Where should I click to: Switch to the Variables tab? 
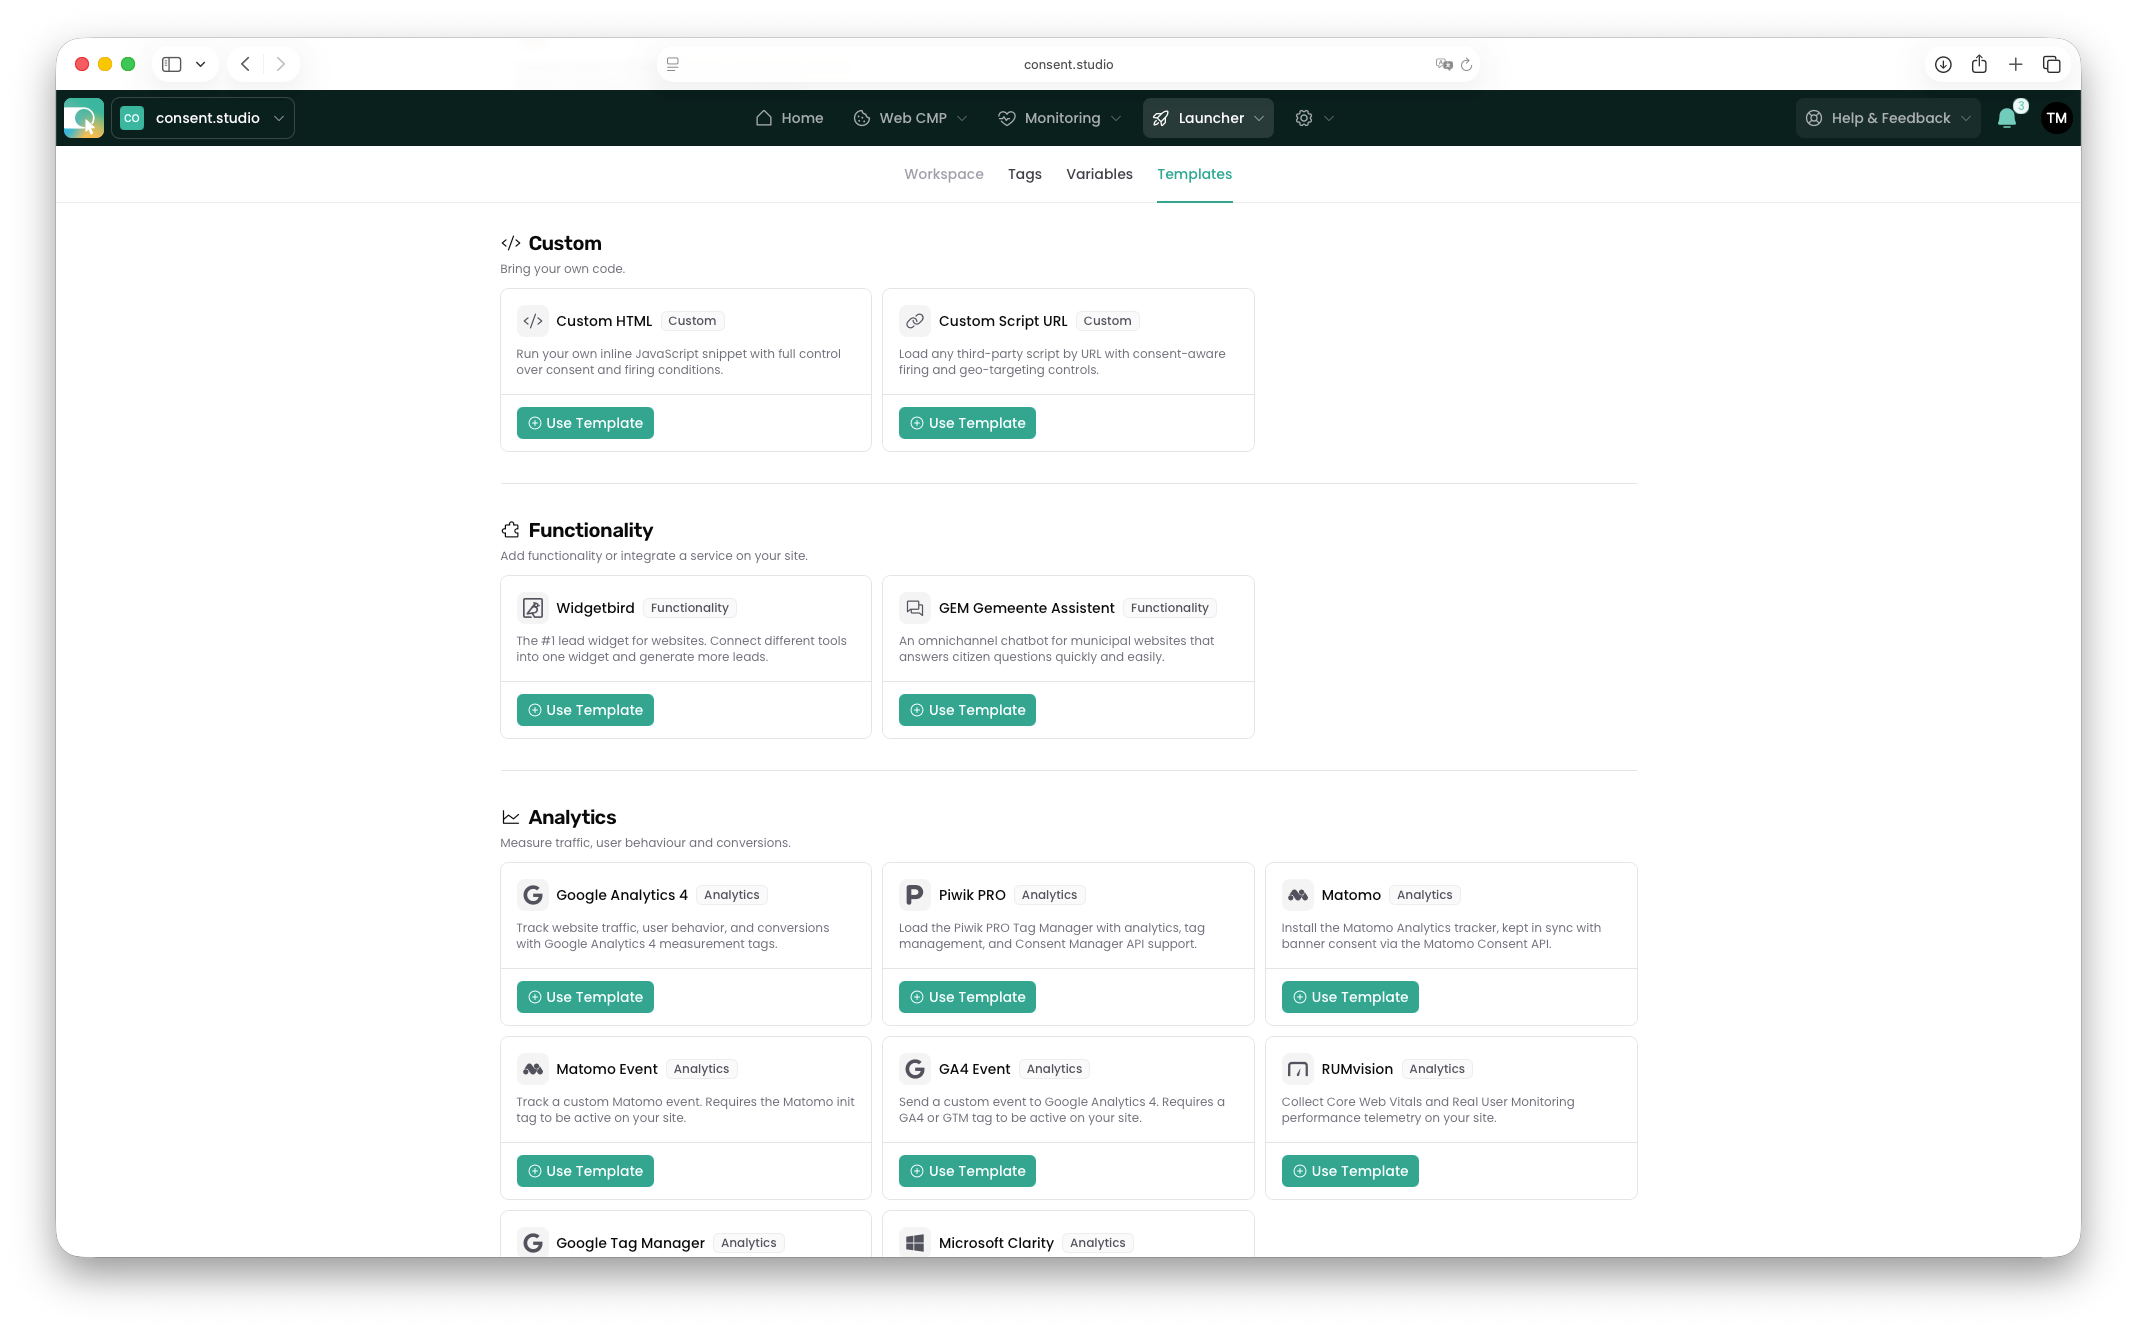pos(1099,174)
